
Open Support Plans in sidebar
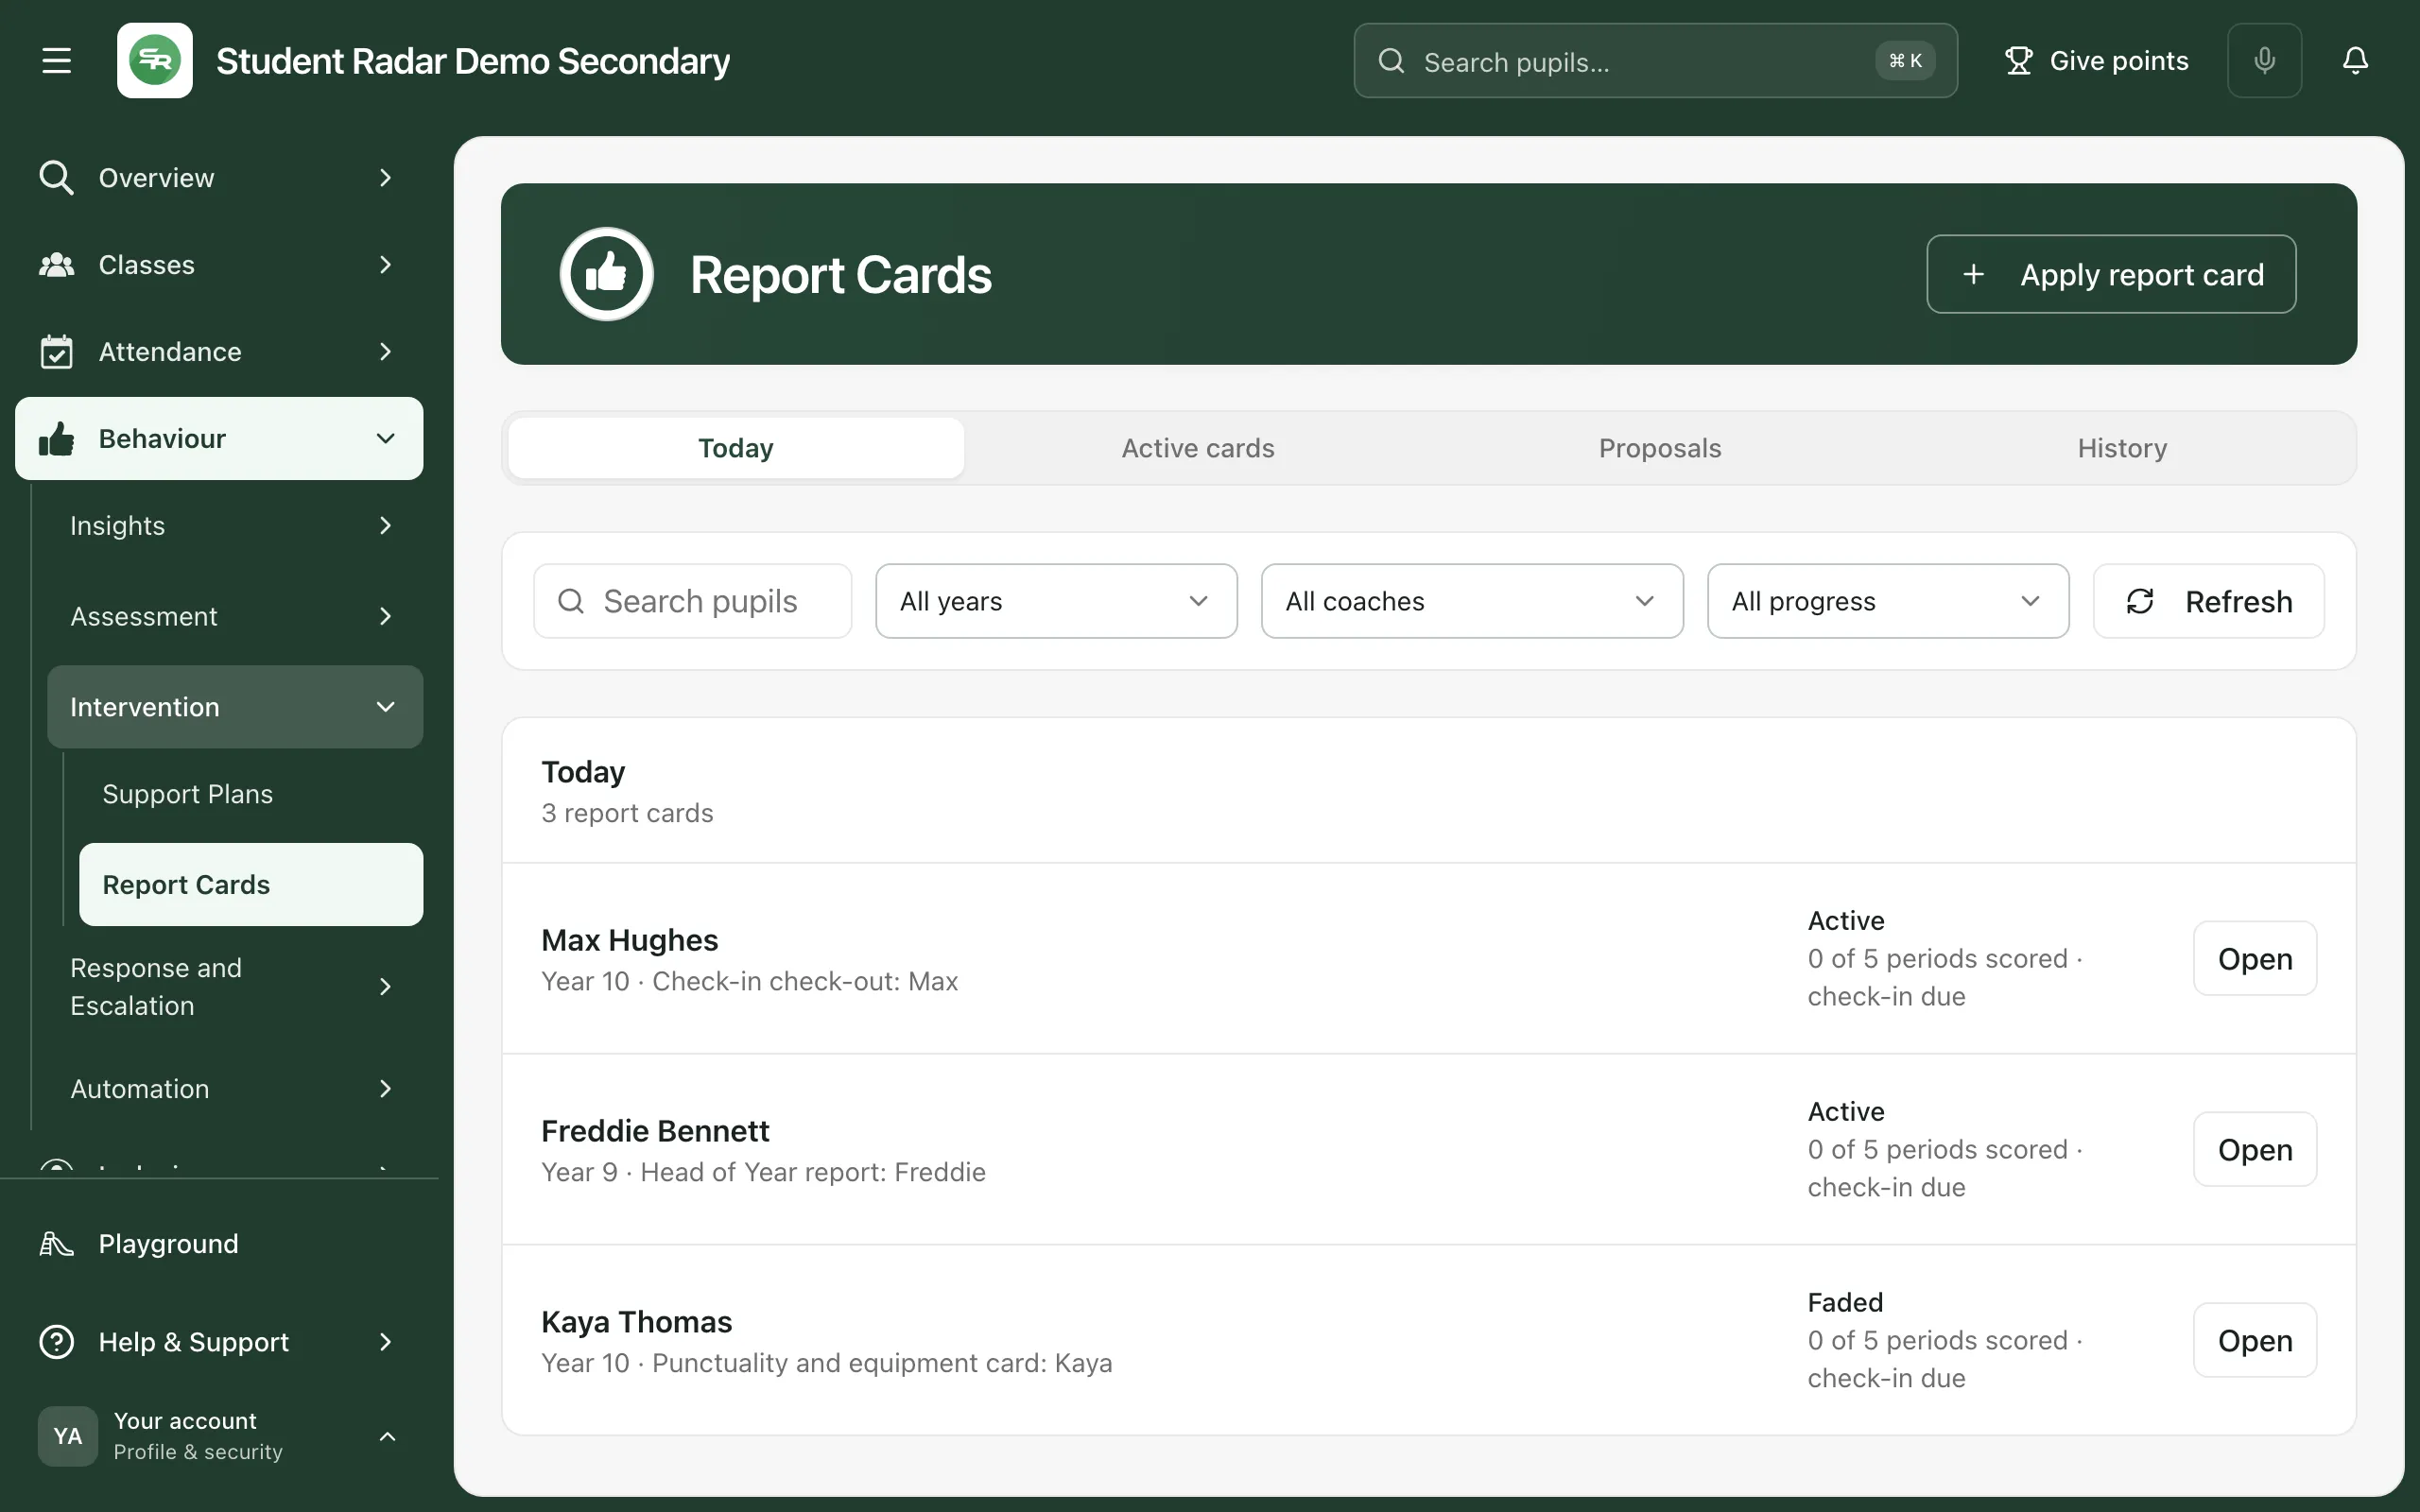point(251,794)
